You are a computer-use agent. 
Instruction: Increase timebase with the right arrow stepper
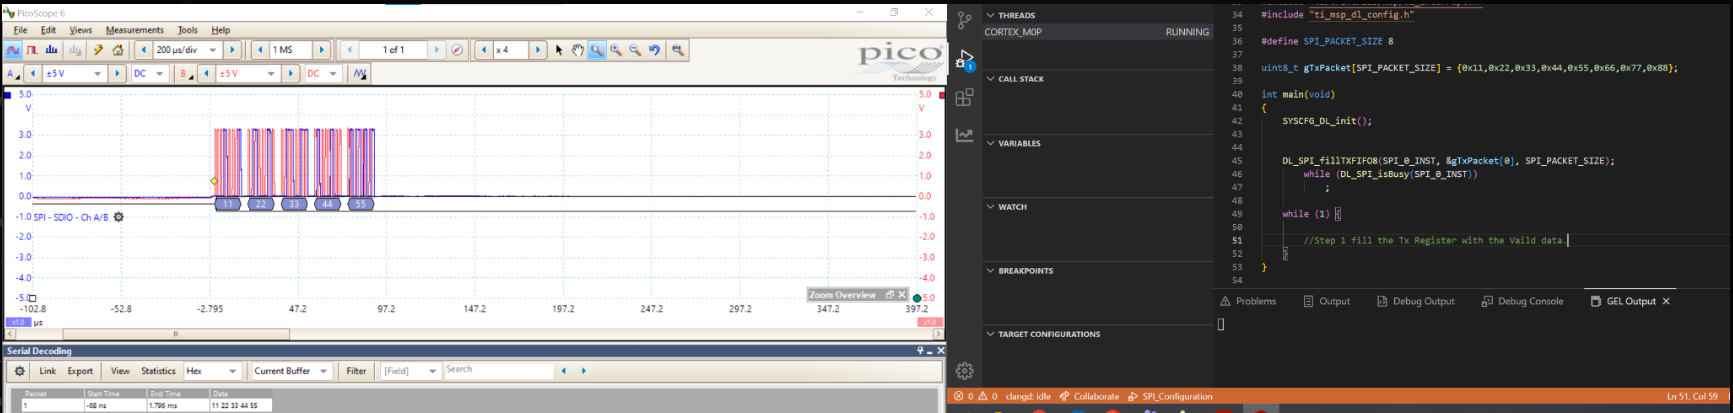233,50
